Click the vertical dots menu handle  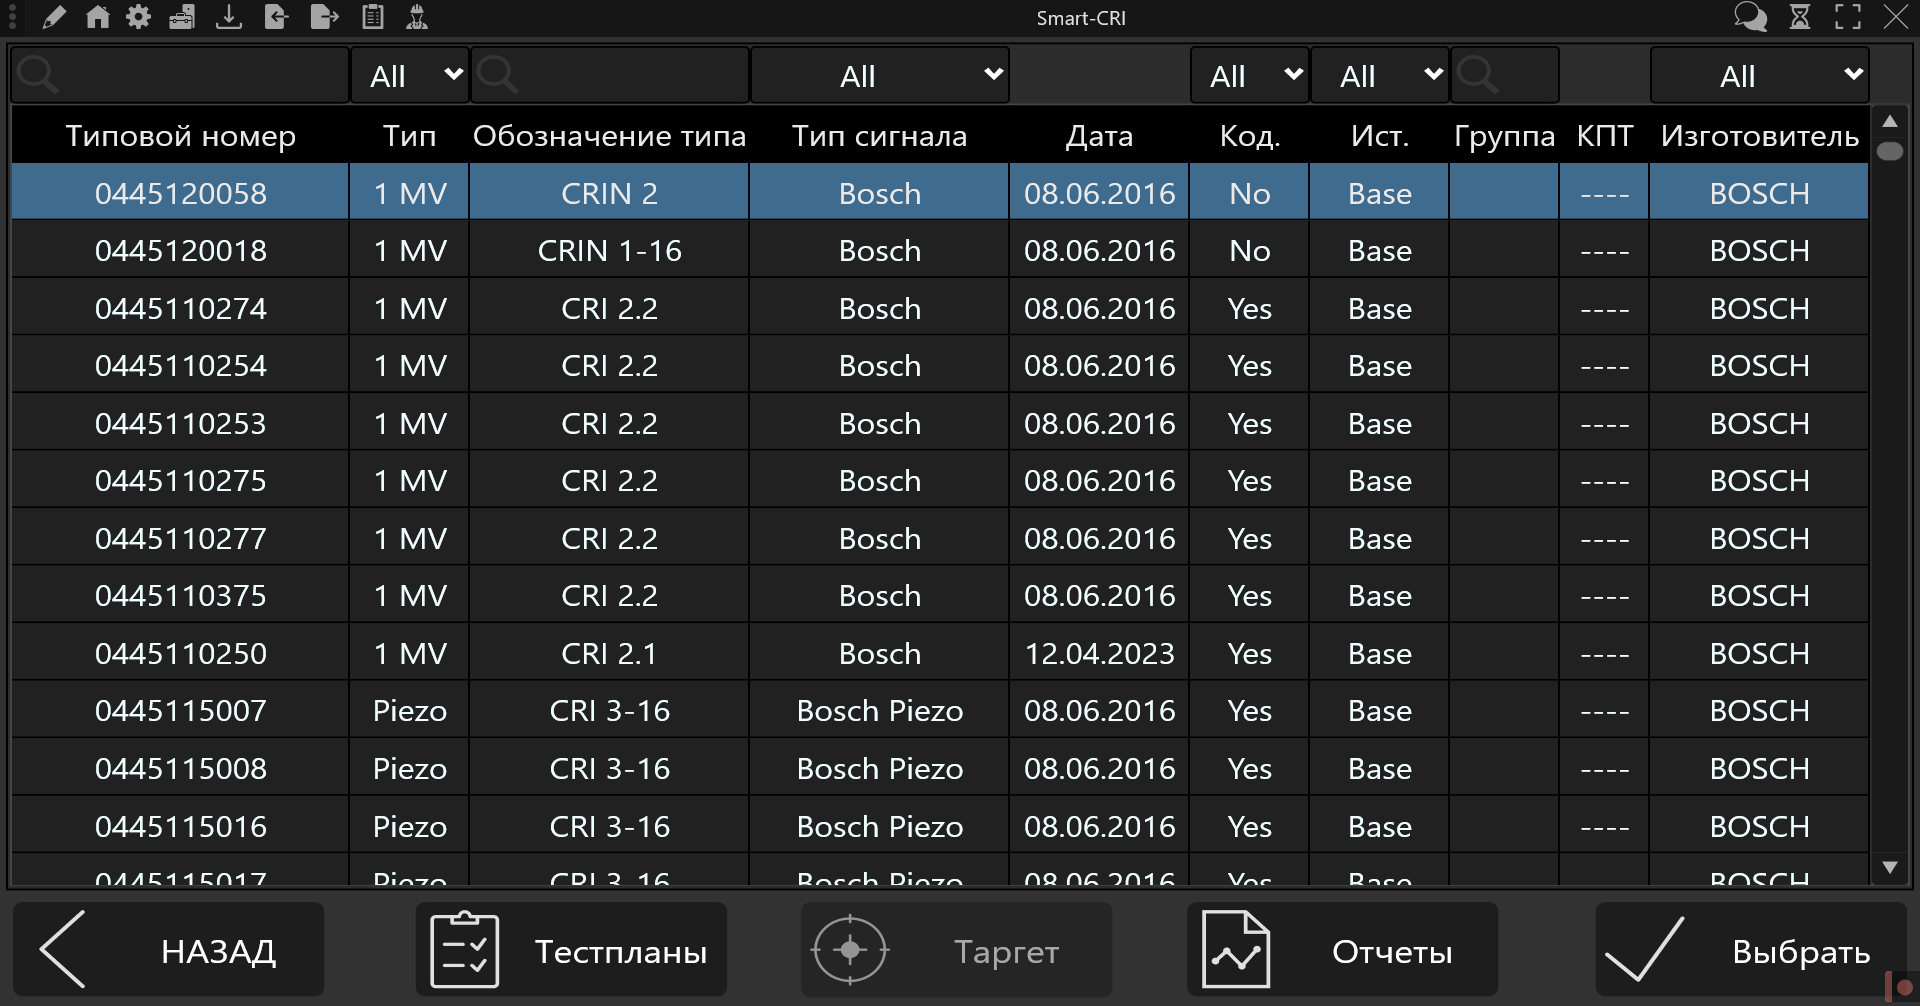(x=13, y=17)
